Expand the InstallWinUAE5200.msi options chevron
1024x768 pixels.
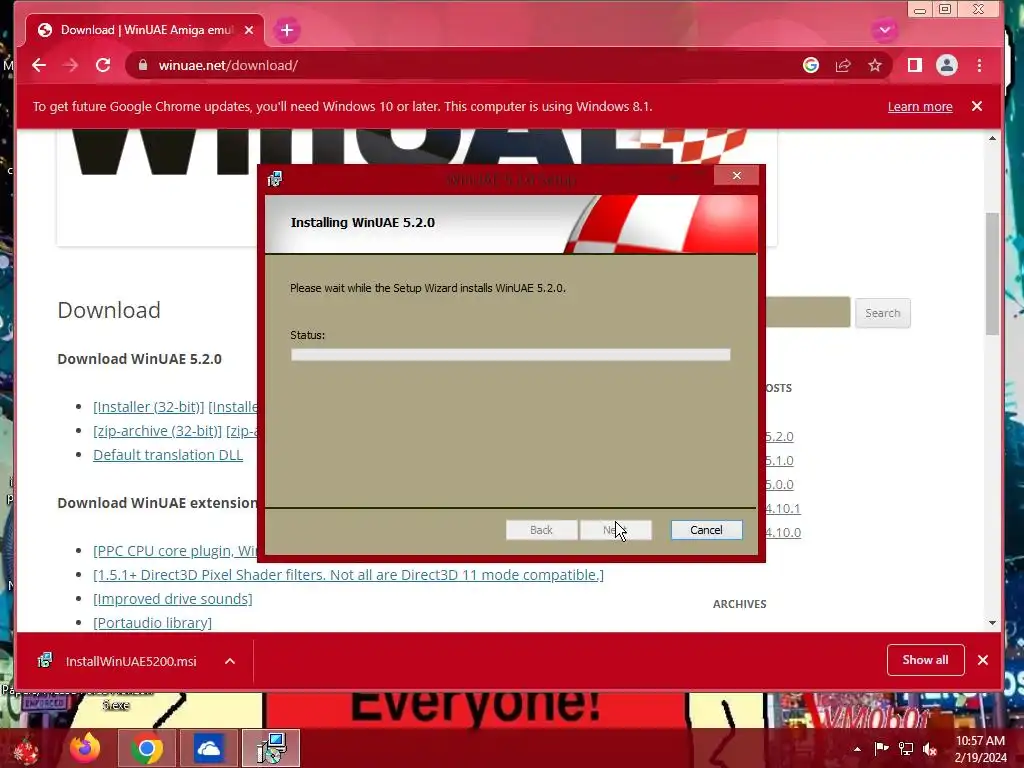230,661
